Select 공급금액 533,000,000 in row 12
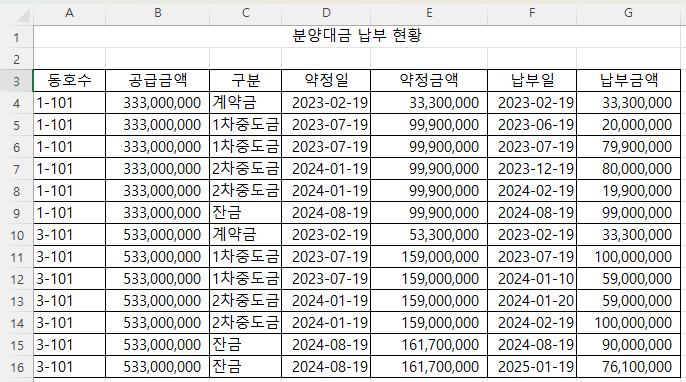The height and width of the screenshot is (382, 686). tap(158, 279)
